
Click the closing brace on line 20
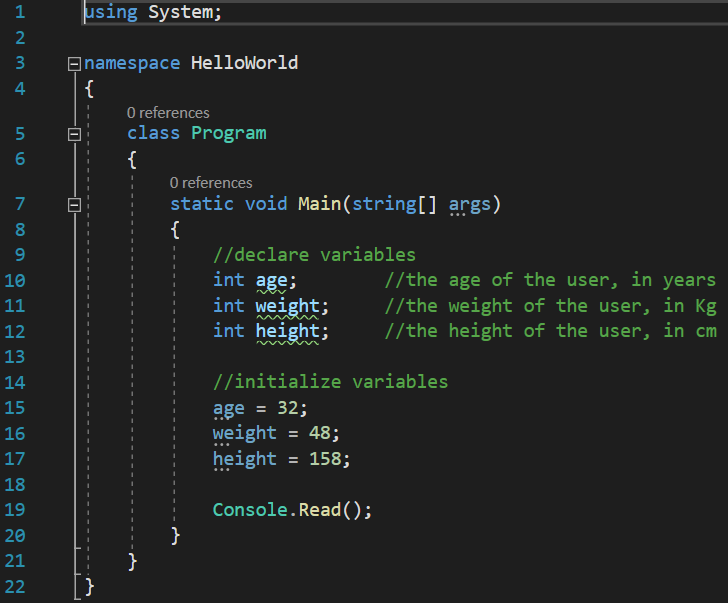(x=175, y=536)
